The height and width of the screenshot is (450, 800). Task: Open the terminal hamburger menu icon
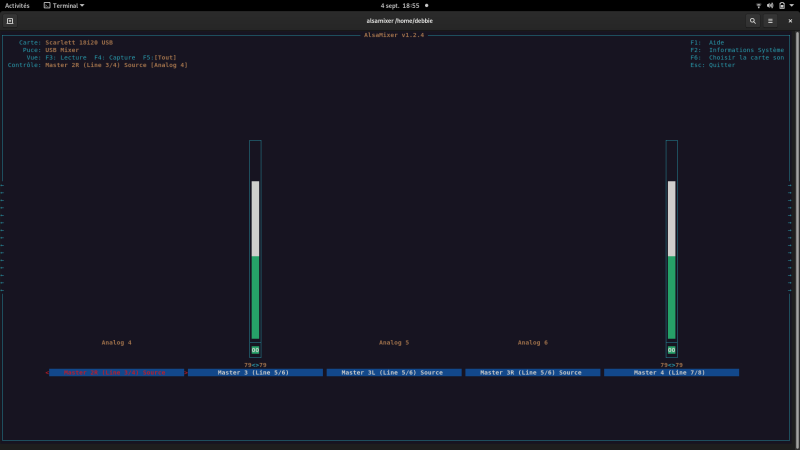coord(770,21)
